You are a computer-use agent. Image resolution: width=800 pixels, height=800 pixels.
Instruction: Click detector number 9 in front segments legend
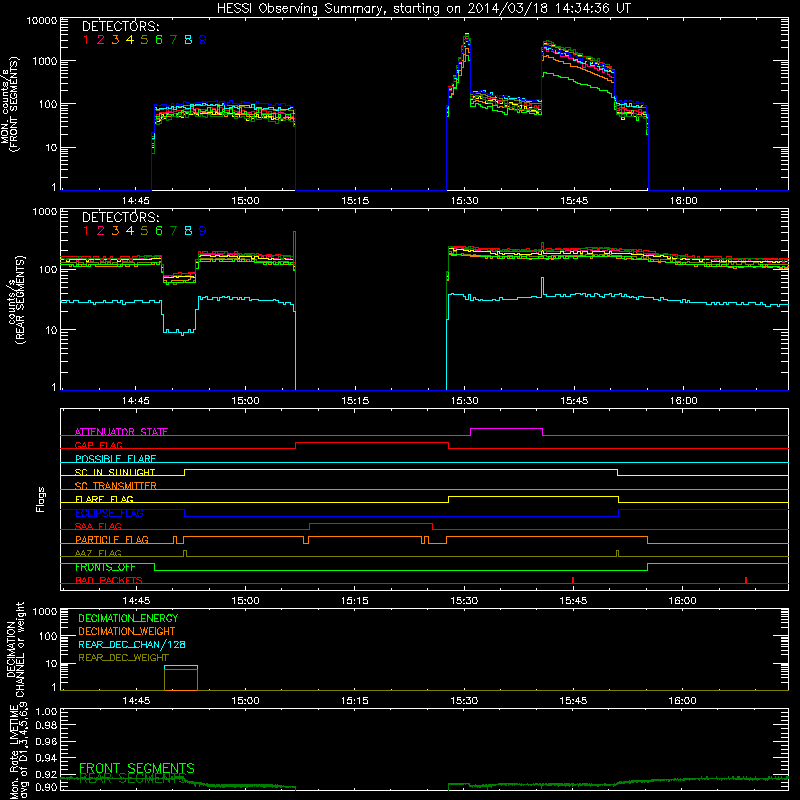click(x=203, y=40)
